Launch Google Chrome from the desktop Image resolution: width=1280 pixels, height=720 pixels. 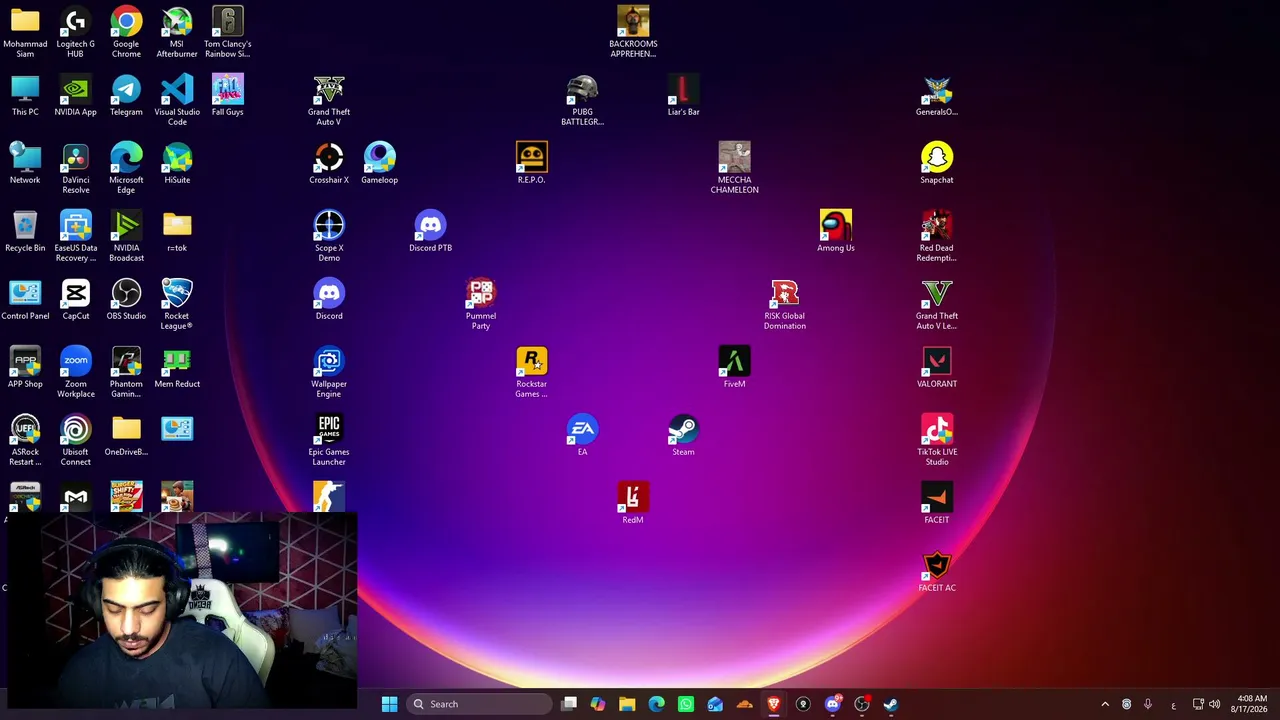click(126, 31)
